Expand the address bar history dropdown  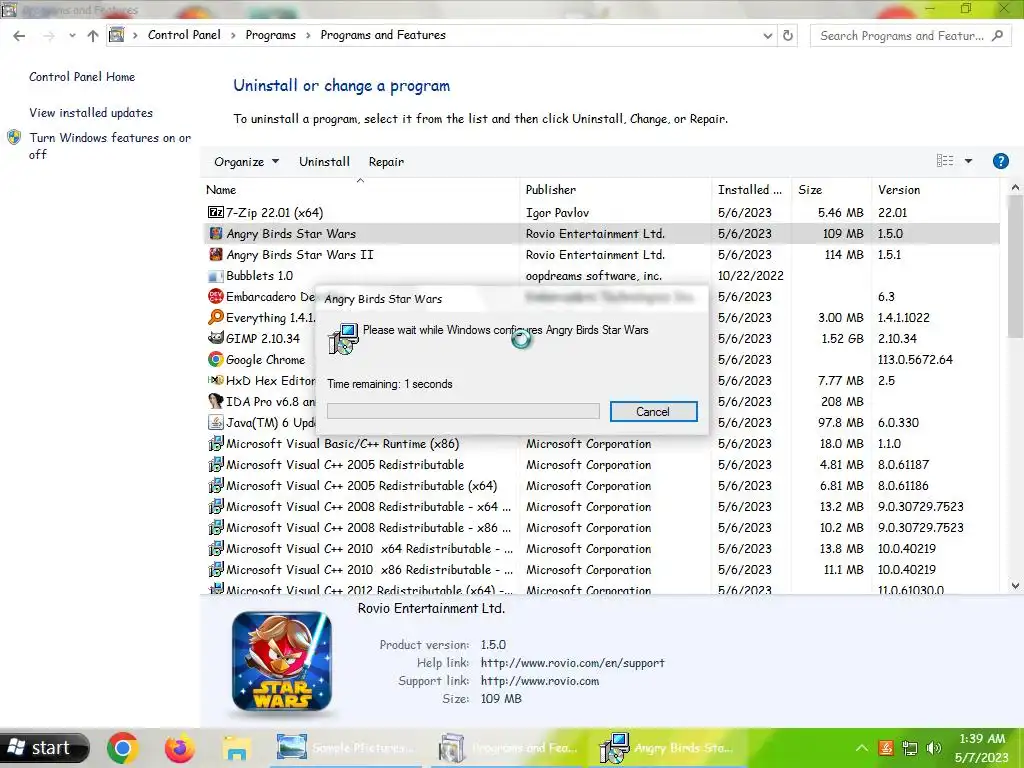click(767, 36)
